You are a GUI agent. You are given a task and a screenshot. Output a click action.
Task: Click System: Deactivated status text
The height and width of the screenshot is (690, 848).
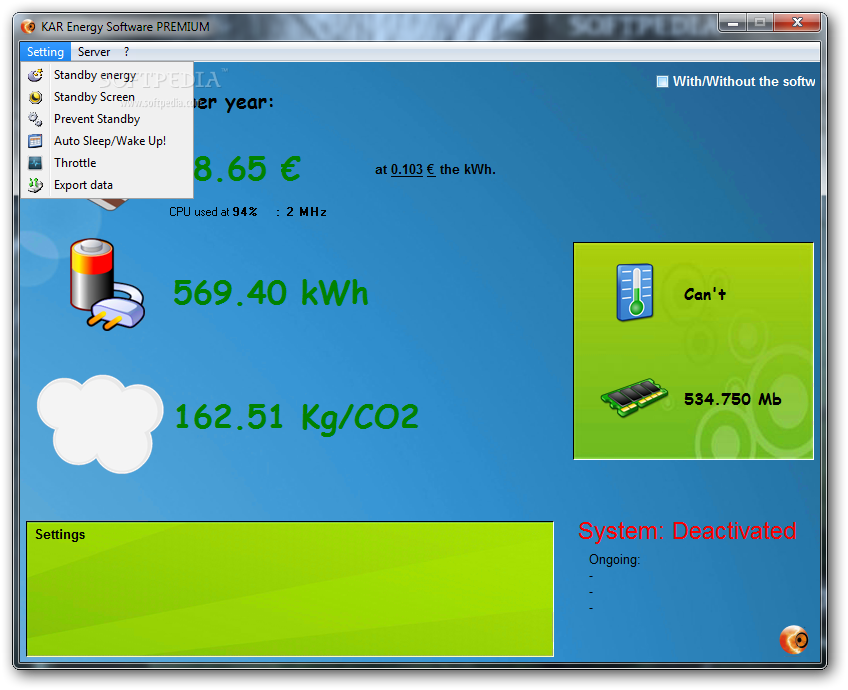[x=687, y=531]
